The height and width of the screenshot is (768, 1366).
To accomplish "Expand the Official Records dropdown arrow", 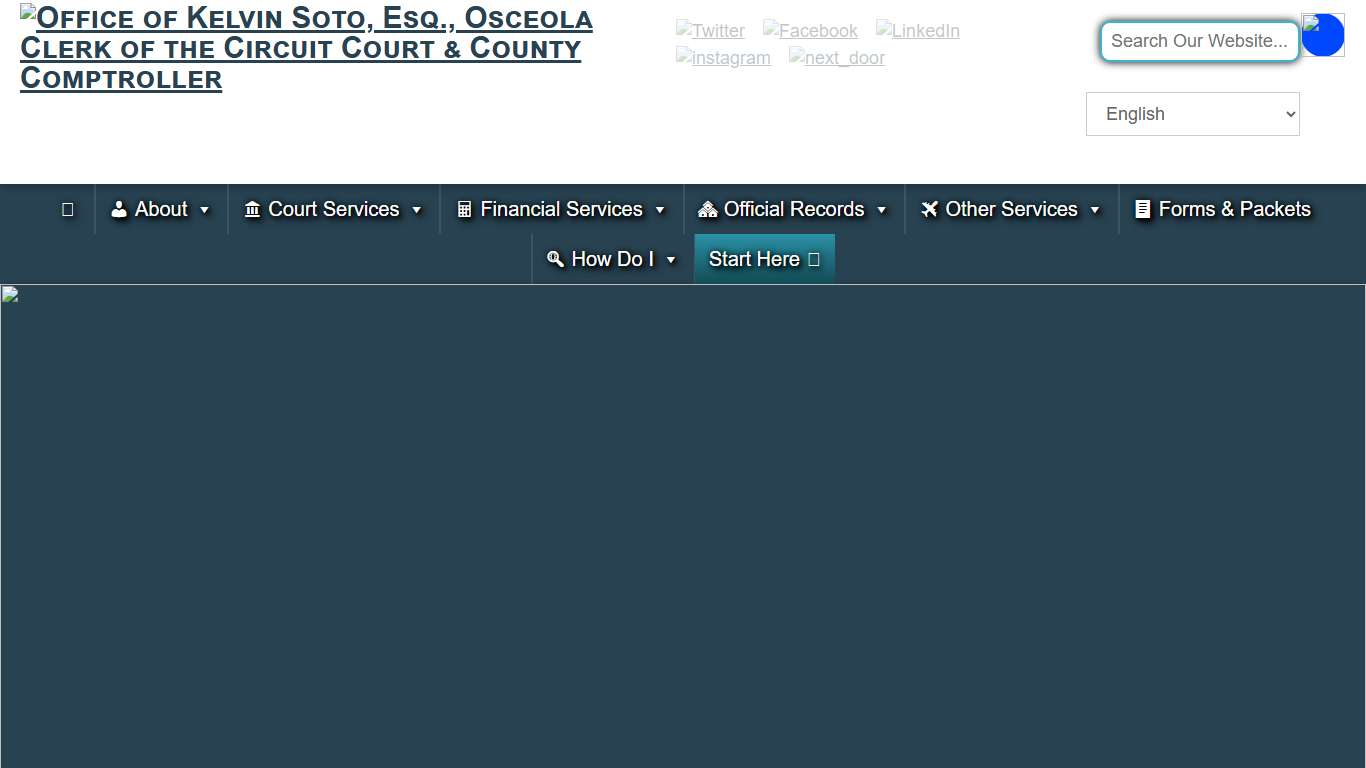I will [882, 210].
